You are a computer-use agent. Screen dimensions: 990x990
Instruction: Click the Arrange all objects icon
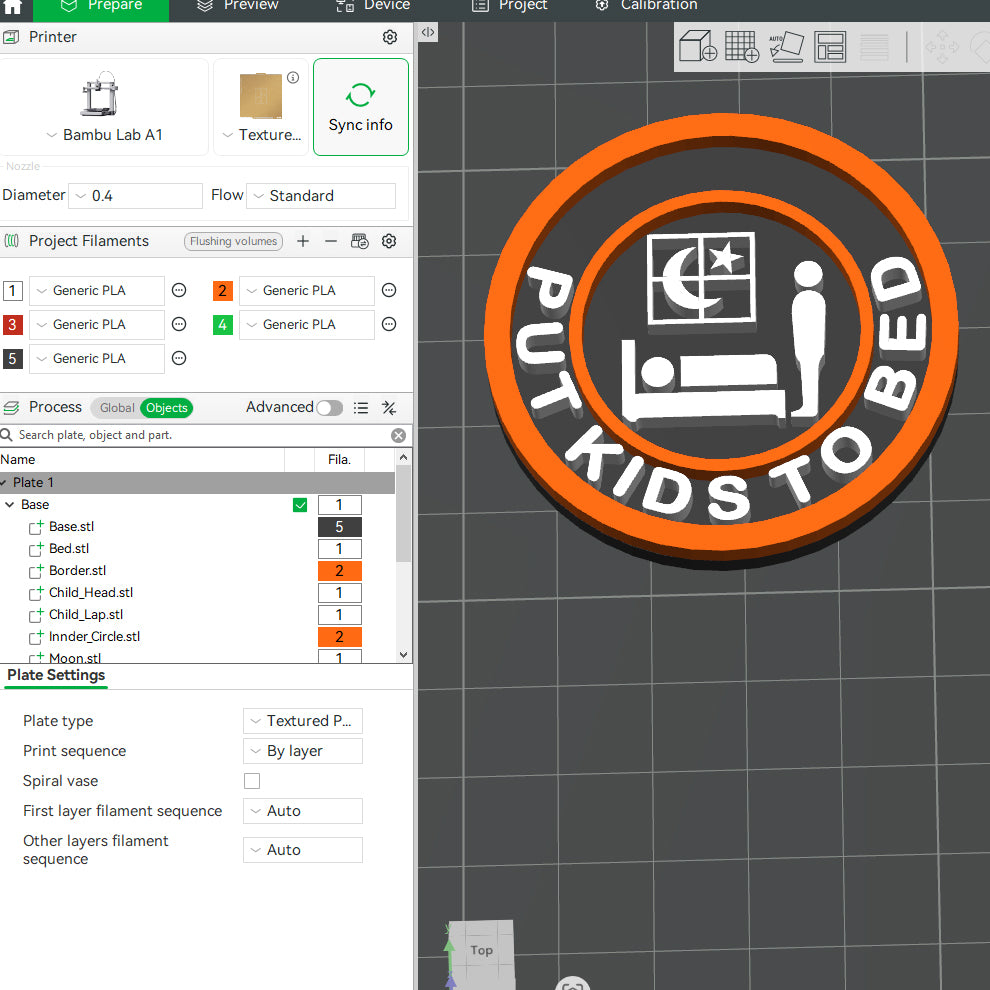tap(830, 47)
